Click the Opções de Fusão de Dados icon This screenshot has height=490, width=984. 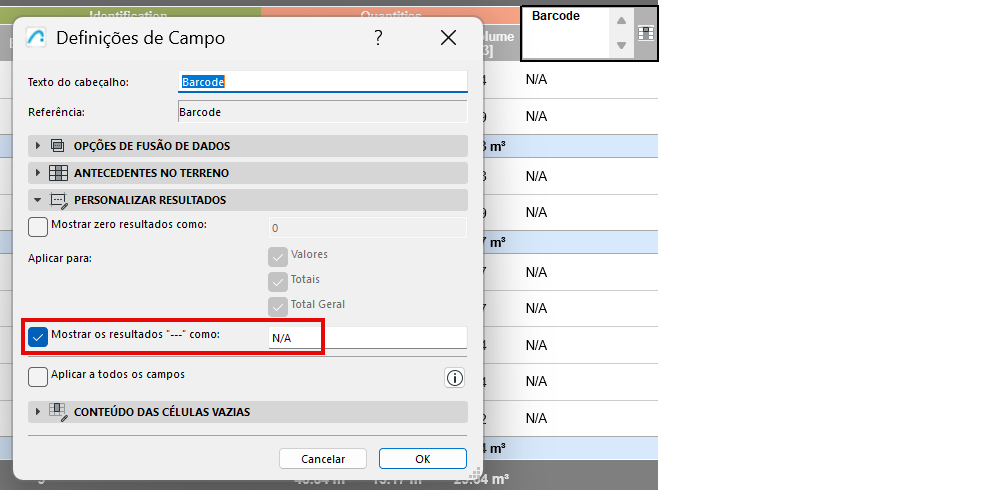58,146
